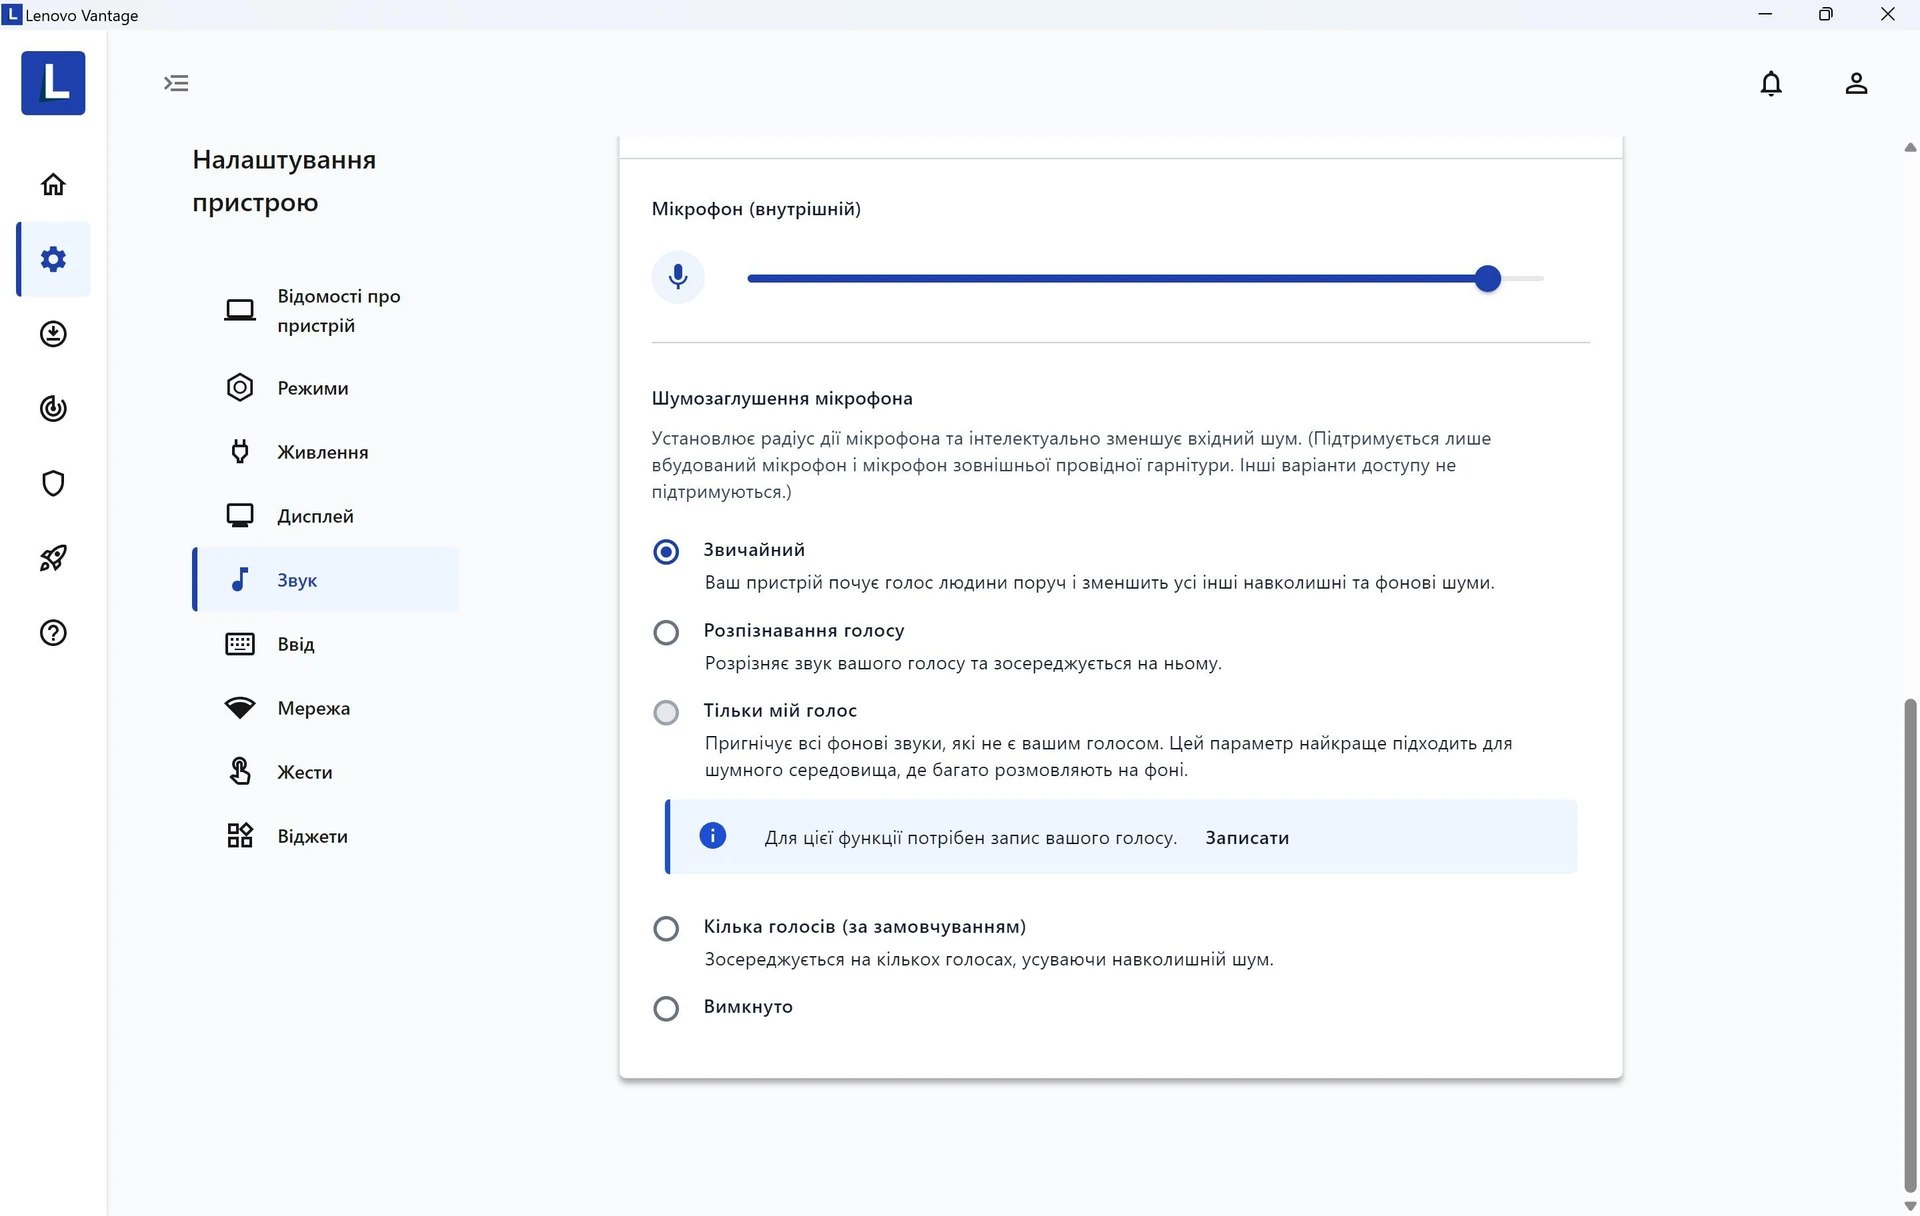Go to the Дисплей section
The image size is (1920, 1216).
pos(326,516)
